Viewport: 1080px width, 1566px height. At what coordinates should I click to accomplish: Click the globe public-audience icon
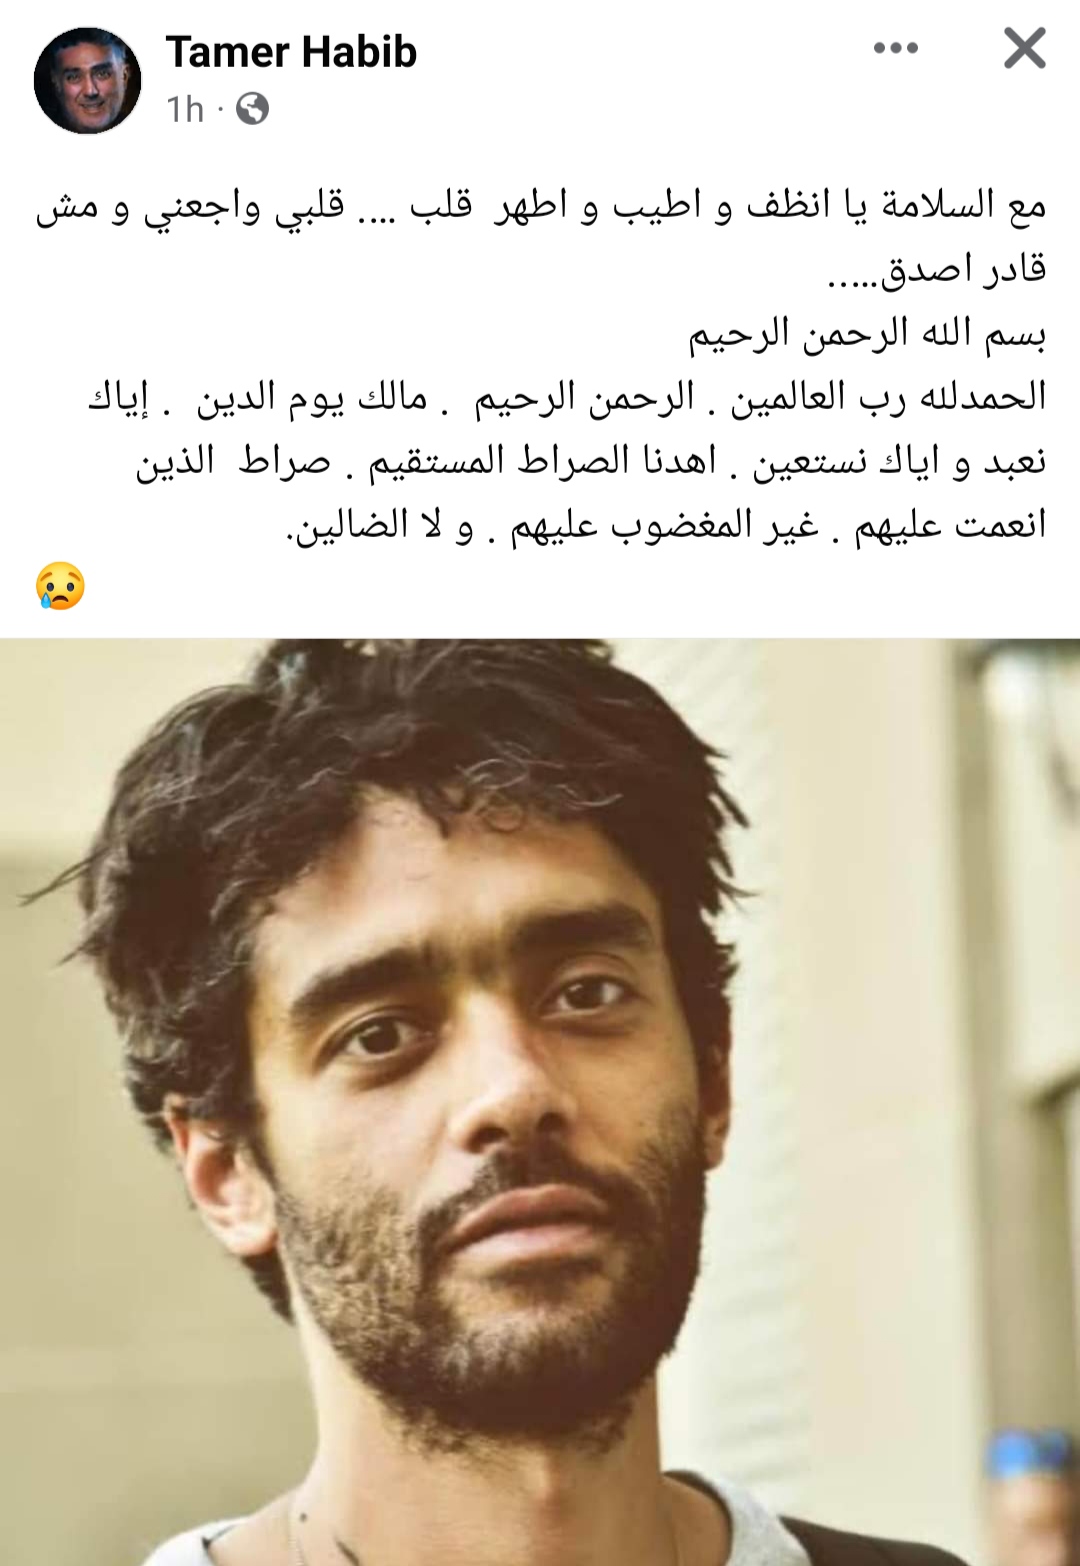252,108
